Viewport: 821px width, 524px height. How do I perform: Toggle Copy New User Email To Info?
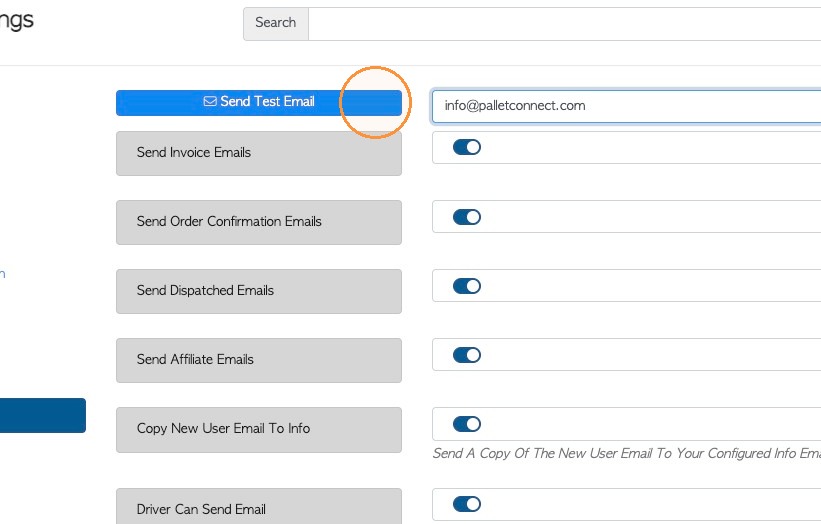[467, 424]
